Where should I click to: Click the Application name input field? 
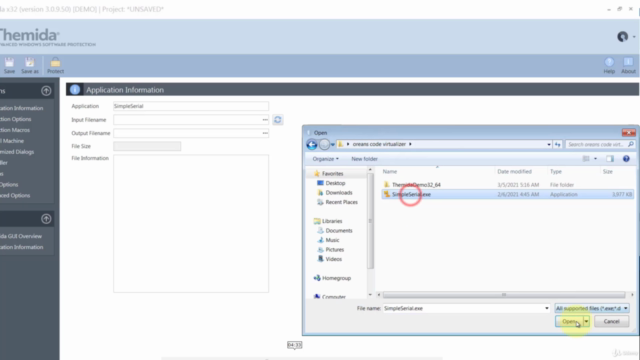(x=191, y=106)
